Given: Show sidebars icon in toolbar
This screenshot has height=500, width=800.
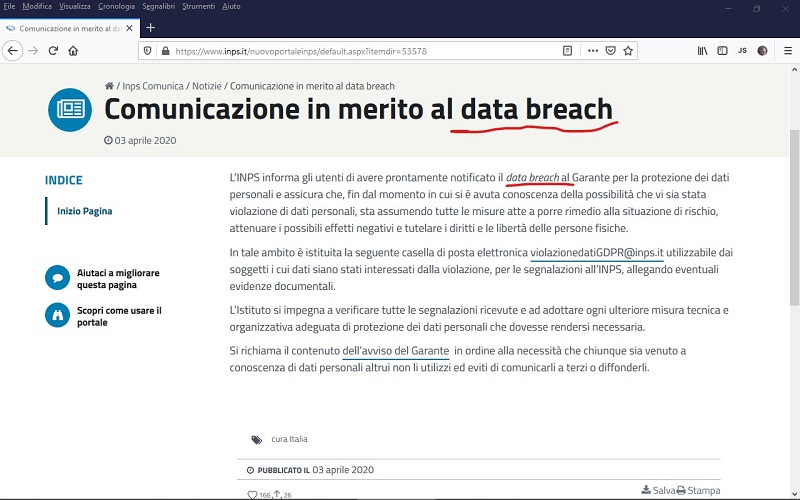Looking at the screenshot, I should point(722,51).
